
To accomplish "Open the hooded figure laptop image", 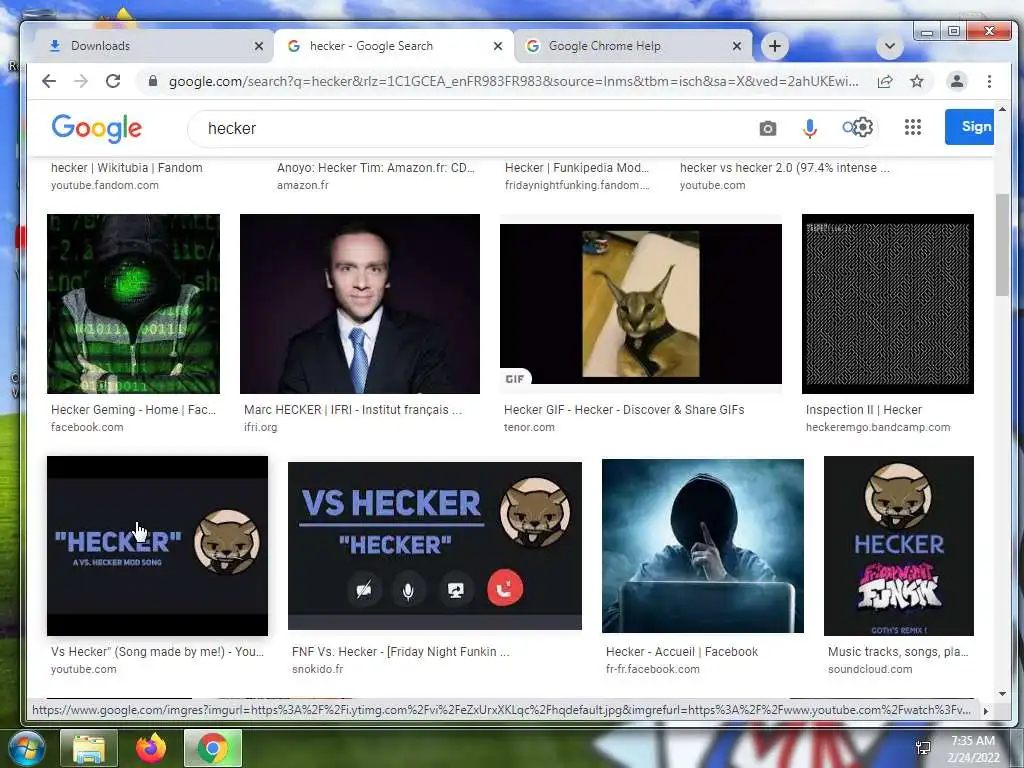I will pos(703,546).
